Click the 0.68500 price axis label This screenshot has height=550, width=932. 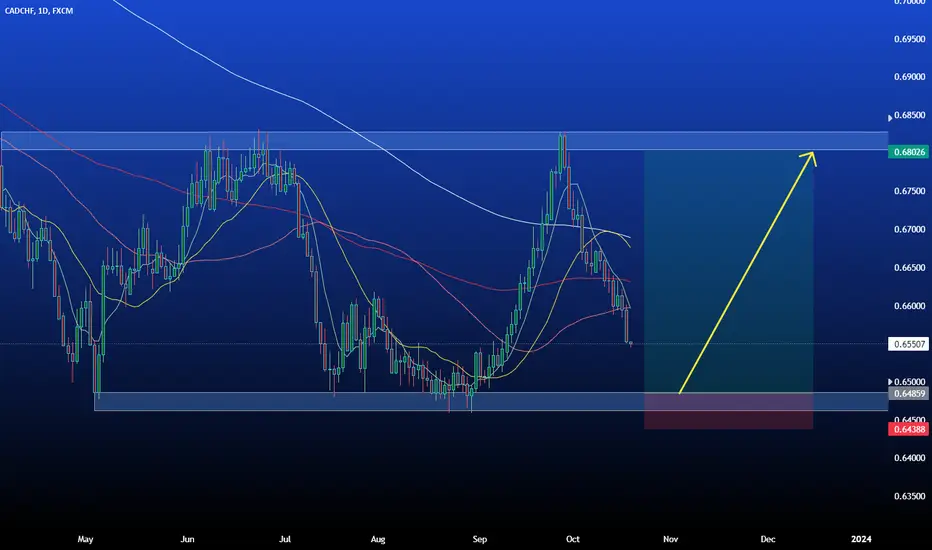(x=909, y=115)
